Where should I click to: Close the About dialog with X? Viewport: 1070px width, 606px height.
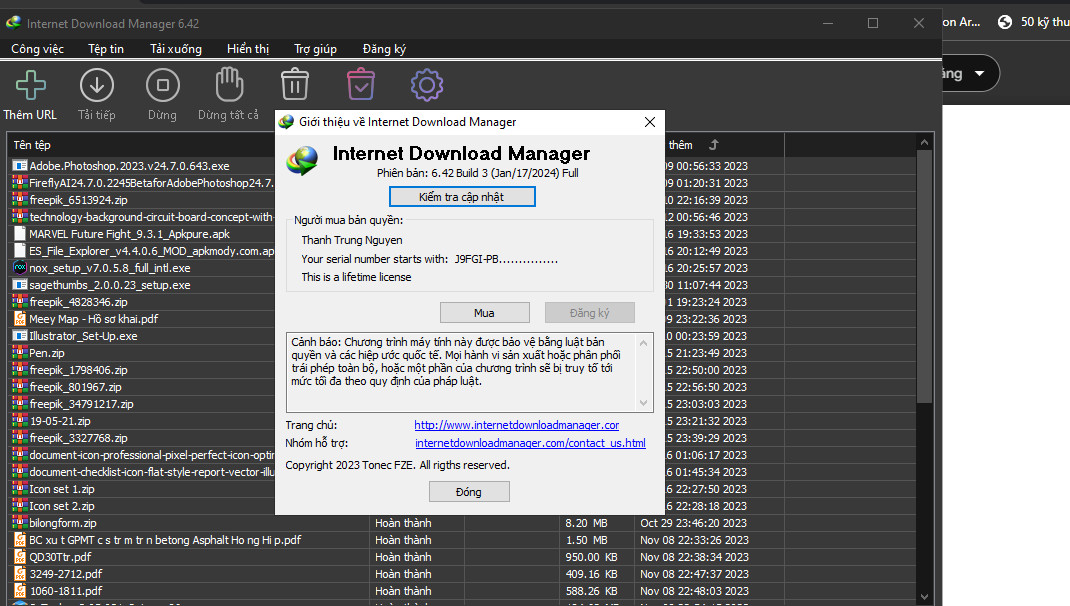[x=650, y=121]
